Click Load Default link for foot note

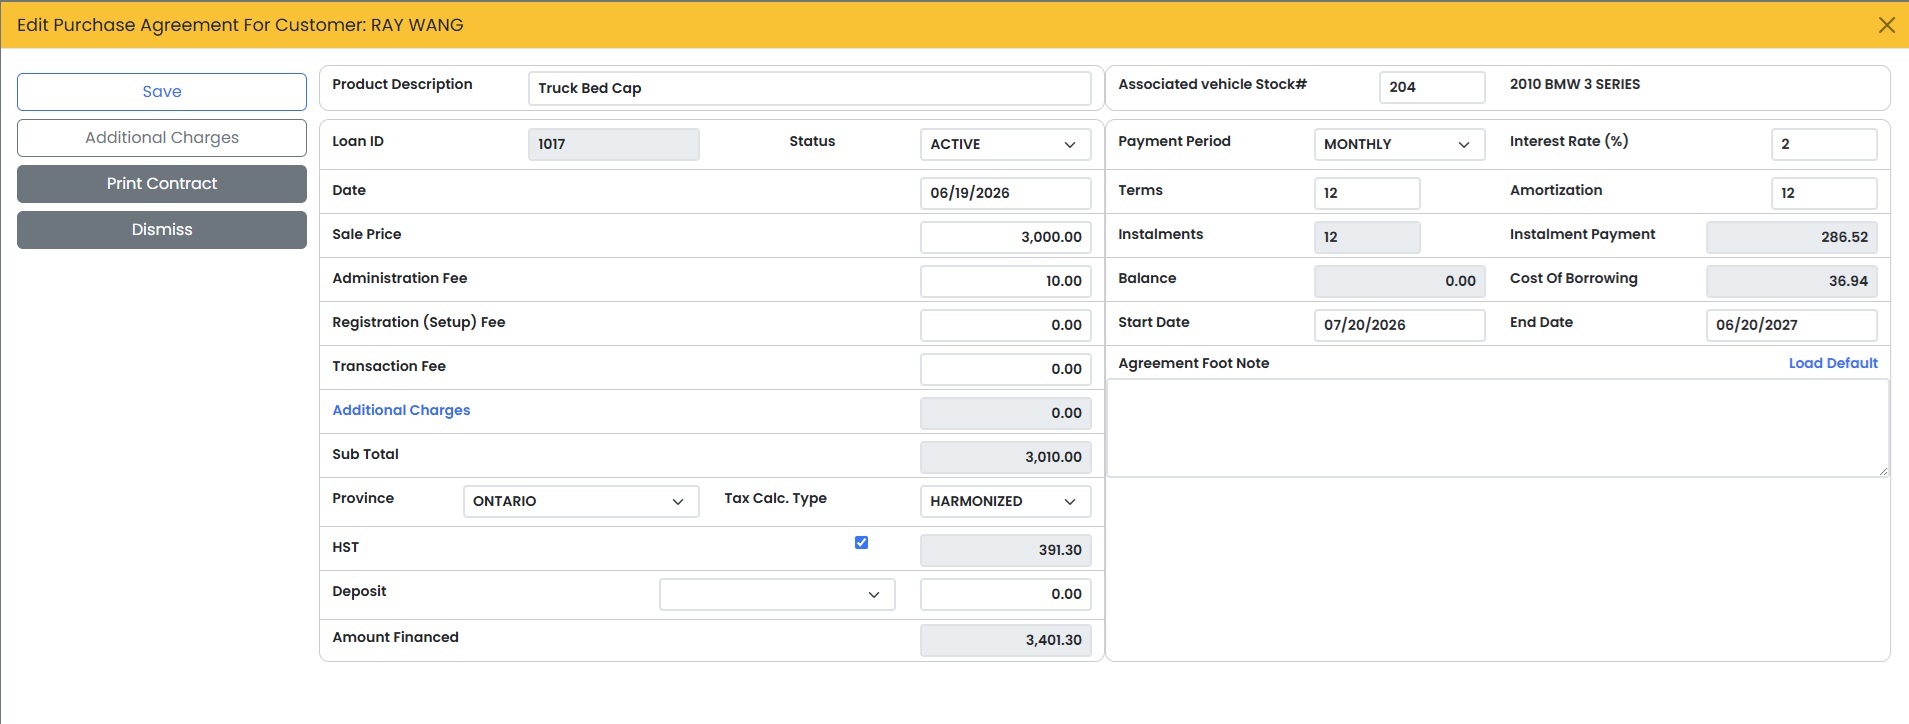click(x=1833, y=363)
